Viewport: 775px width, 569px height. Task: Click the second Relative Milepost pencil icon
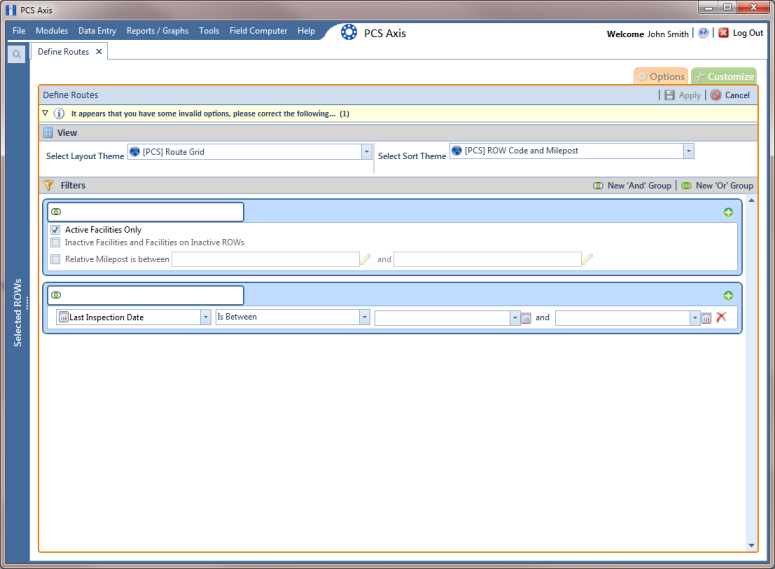point(587,259)
